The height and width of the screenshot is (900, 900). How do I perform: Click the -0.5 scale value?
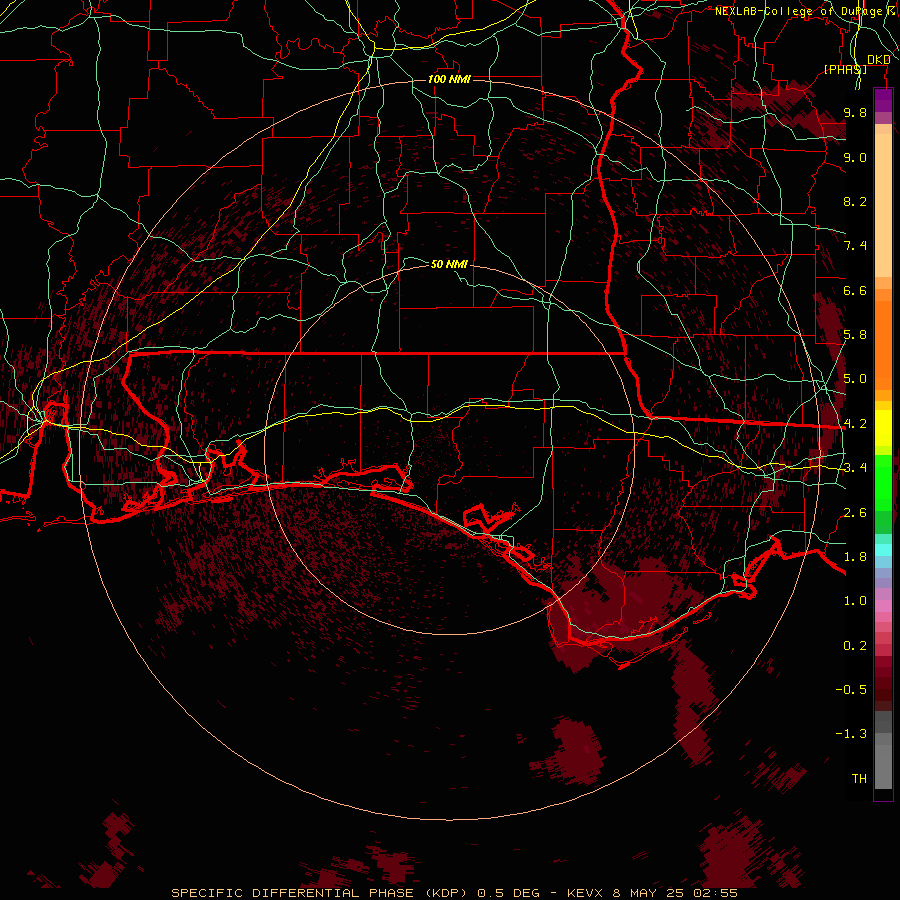(851, 690)
